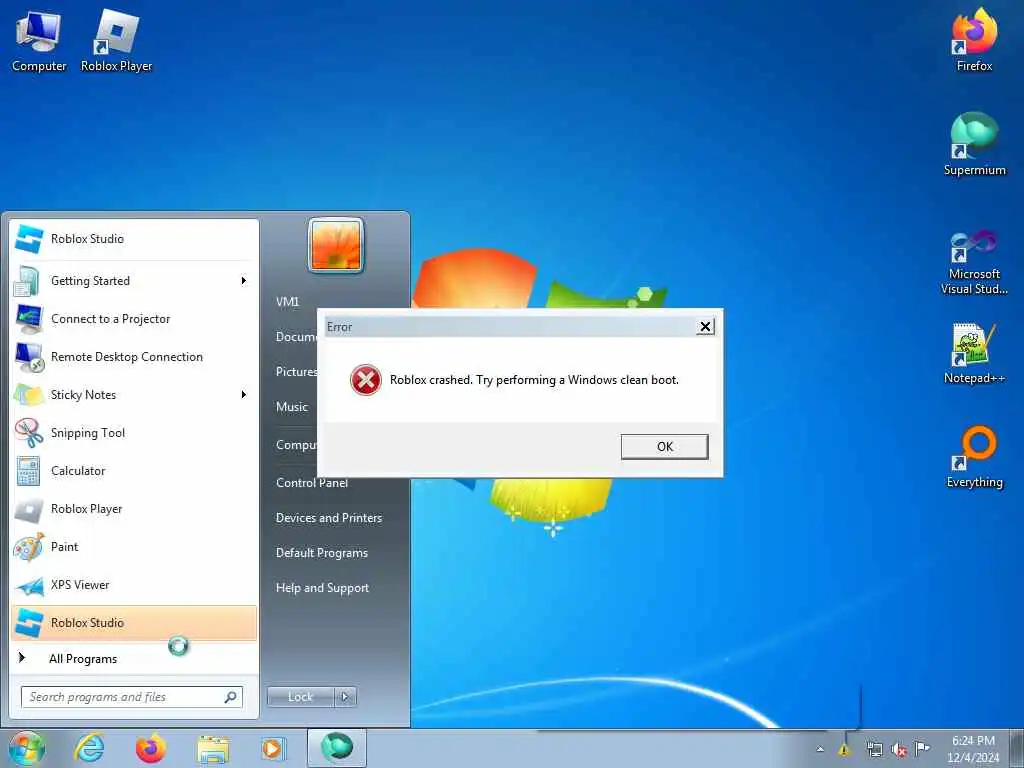Viewport: 1024px width, 768px height.
Task: Select Connect to a Projector
Action: coord(135,319)
